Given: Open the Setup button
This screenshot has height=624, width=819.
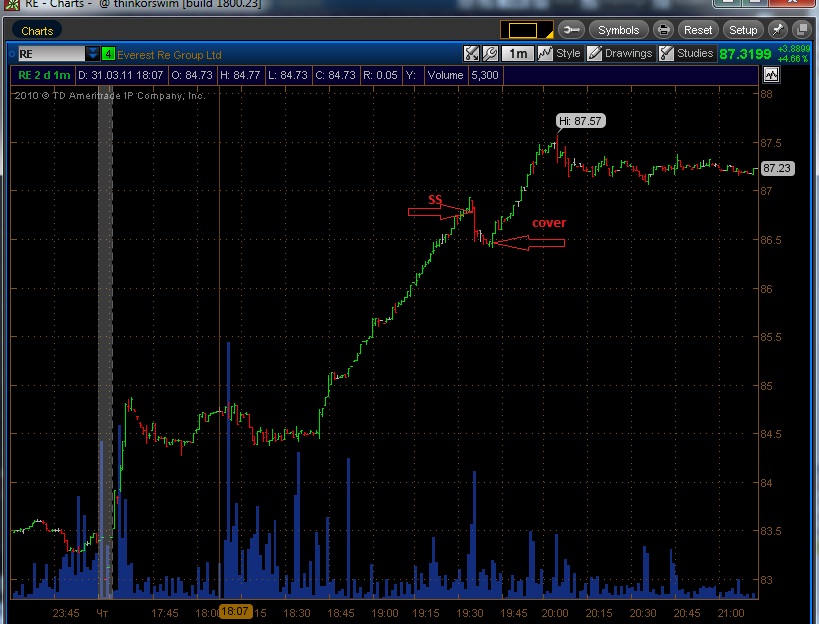Looking at the screenshot, I should tap(743, 30).
